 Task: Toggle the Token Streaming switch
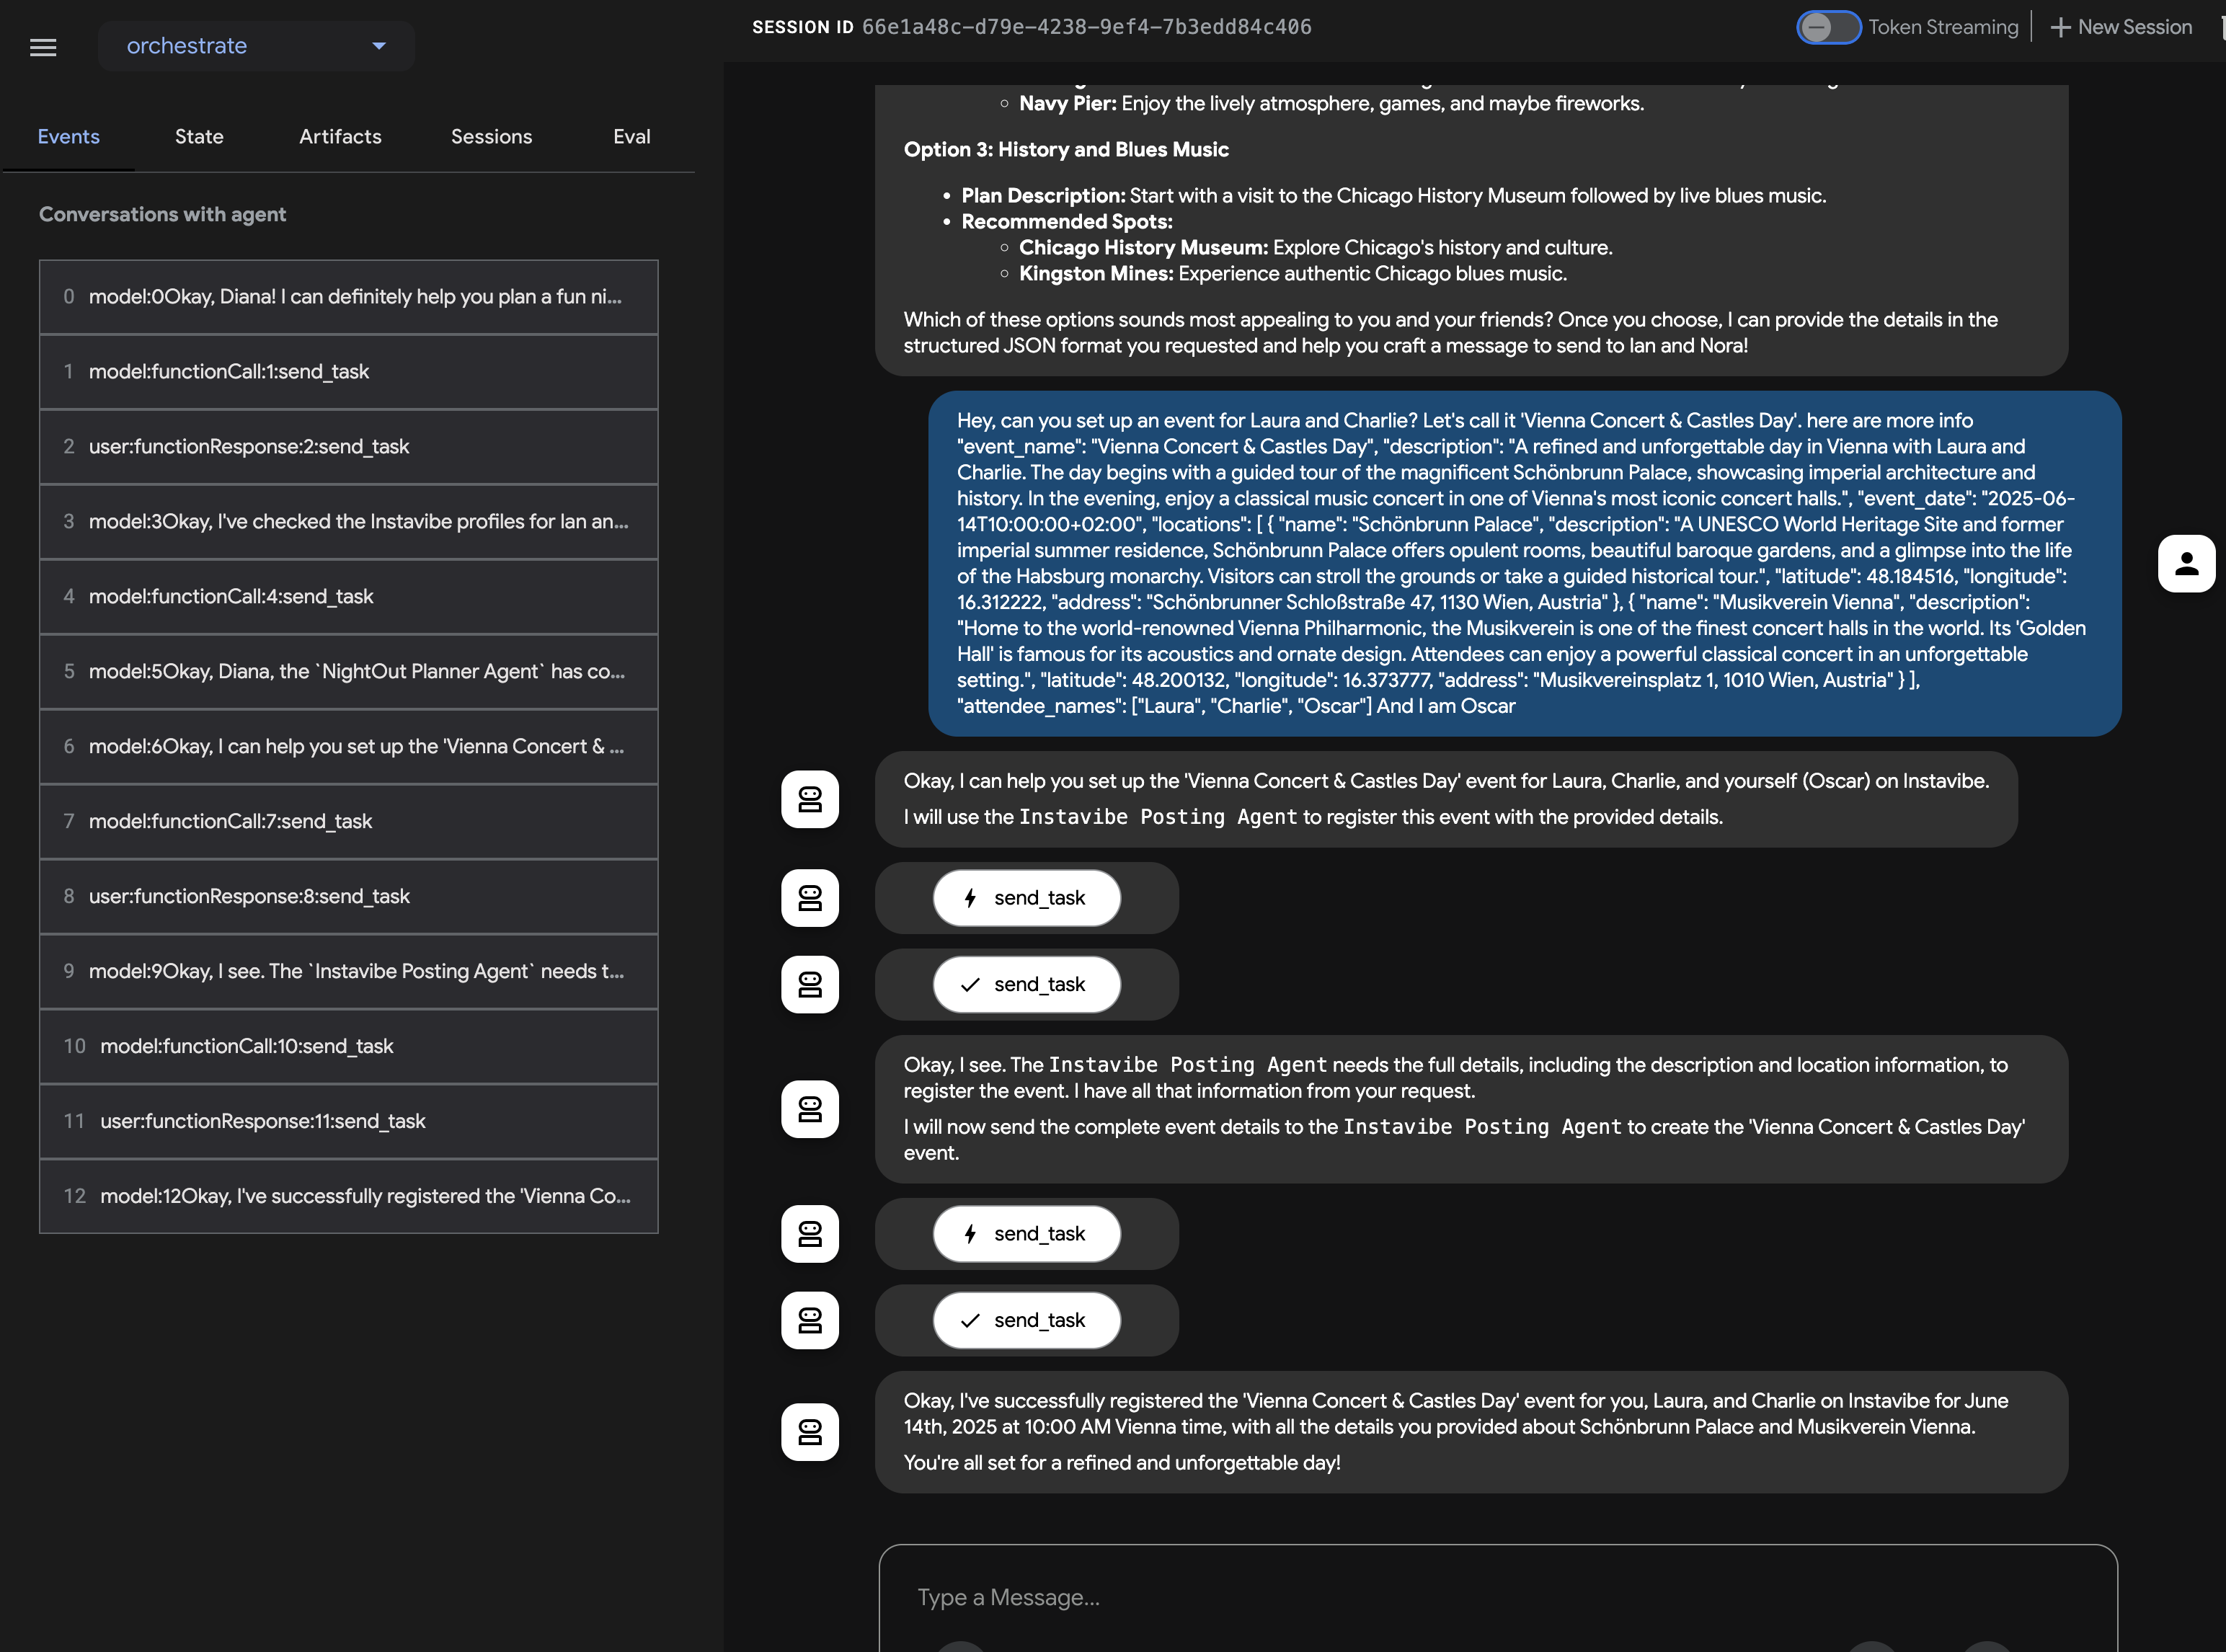coord(1828,27)
